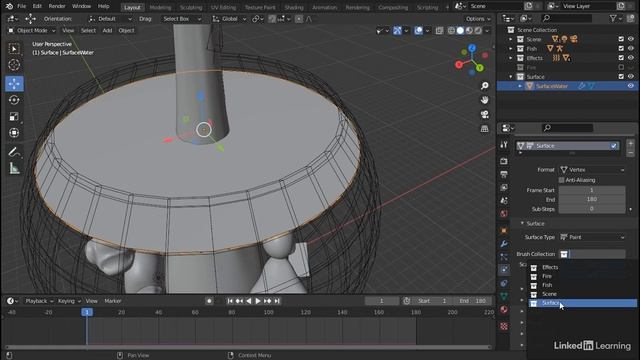Hide the Fish collection in viewport
This screenshot has width=640, height=360.
[x=631, y=49]
